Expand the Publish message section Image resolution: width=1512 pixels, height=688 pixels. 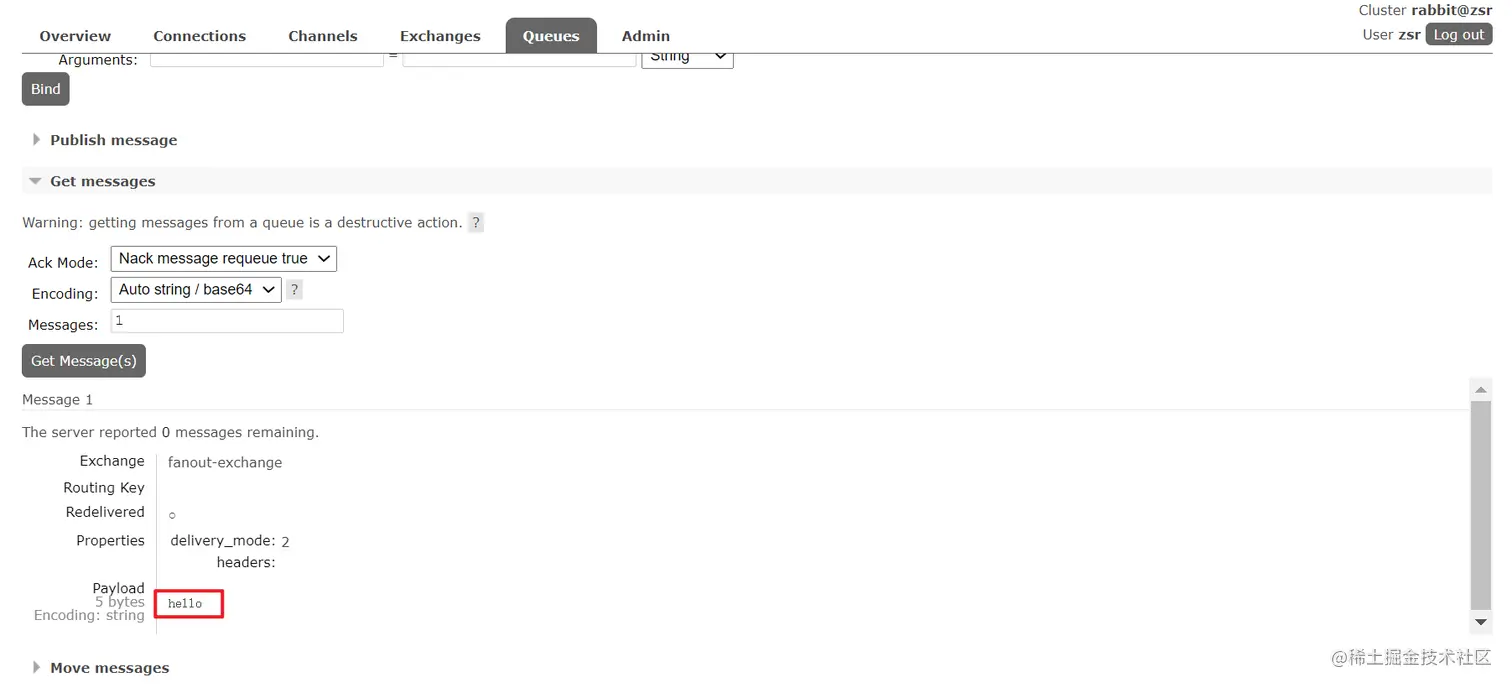(113, 140)
